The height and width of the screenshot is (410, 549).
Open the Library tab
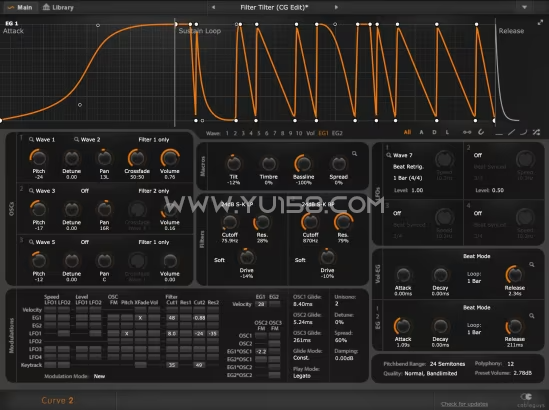58,7
